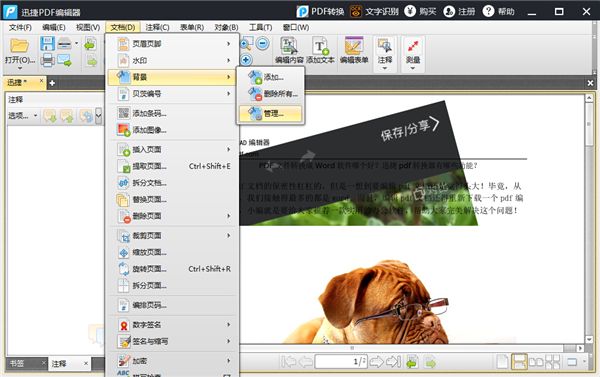Open the 水印 watermark submenu
Viewport: 600px width, 377px height.
(172, 60)
